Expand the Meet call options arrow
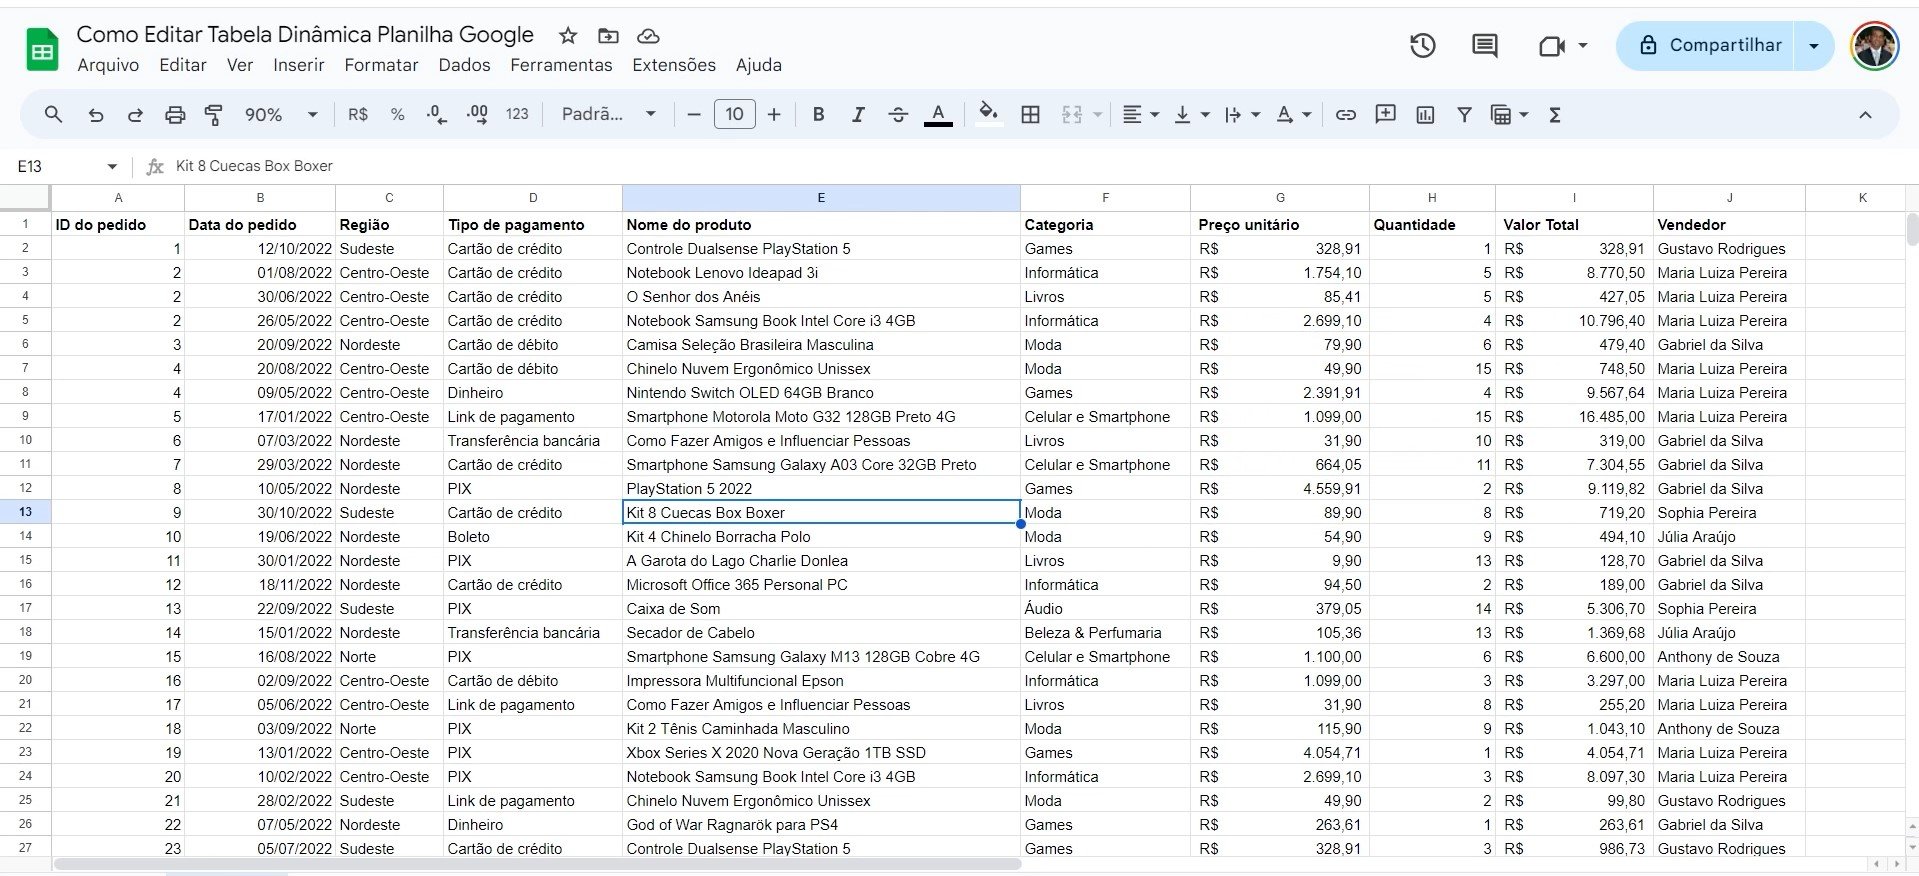 [1582, 46]
